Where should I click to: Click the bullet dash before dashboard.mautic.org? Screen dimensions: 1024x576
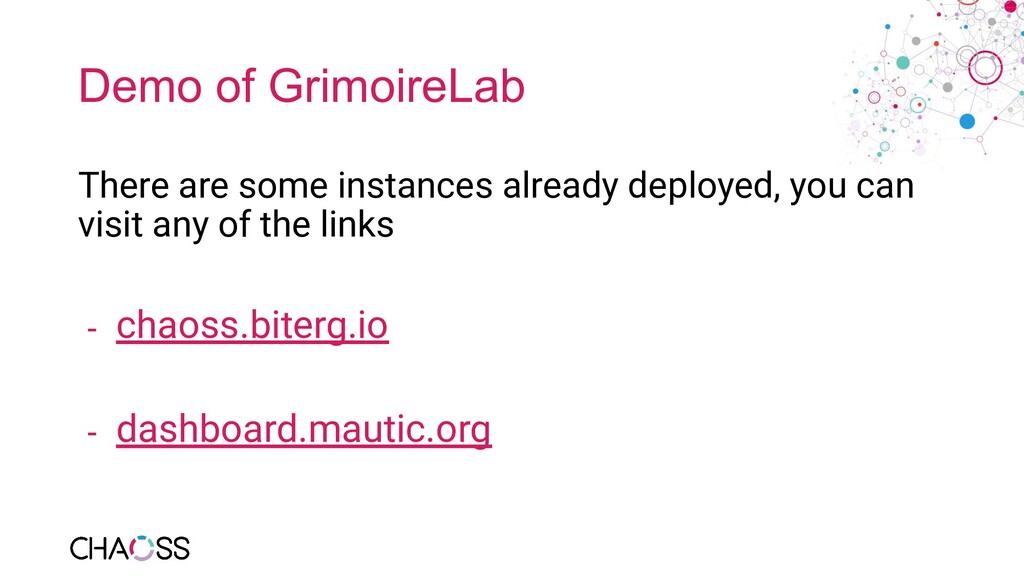point(92,432)
